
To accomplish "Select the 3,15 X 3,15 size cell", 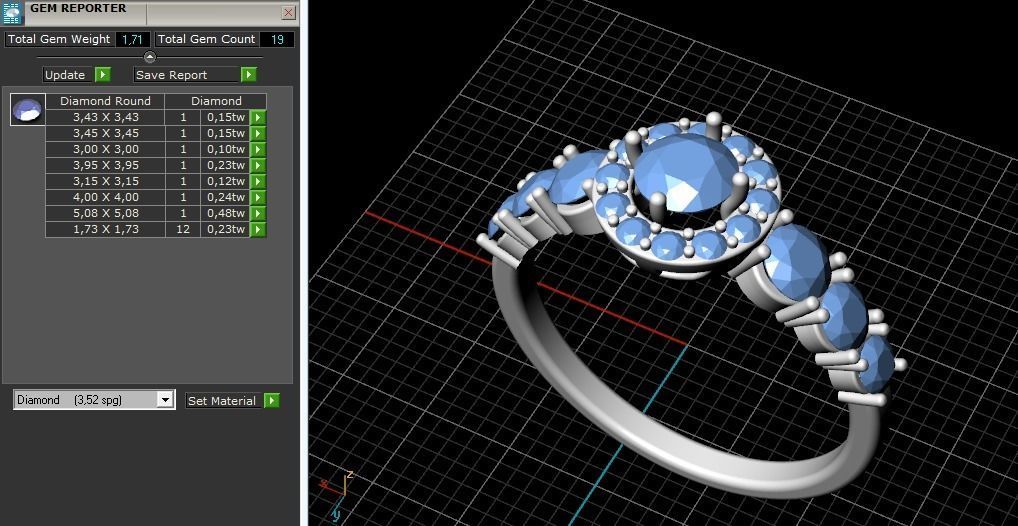I will pos(106,181).
